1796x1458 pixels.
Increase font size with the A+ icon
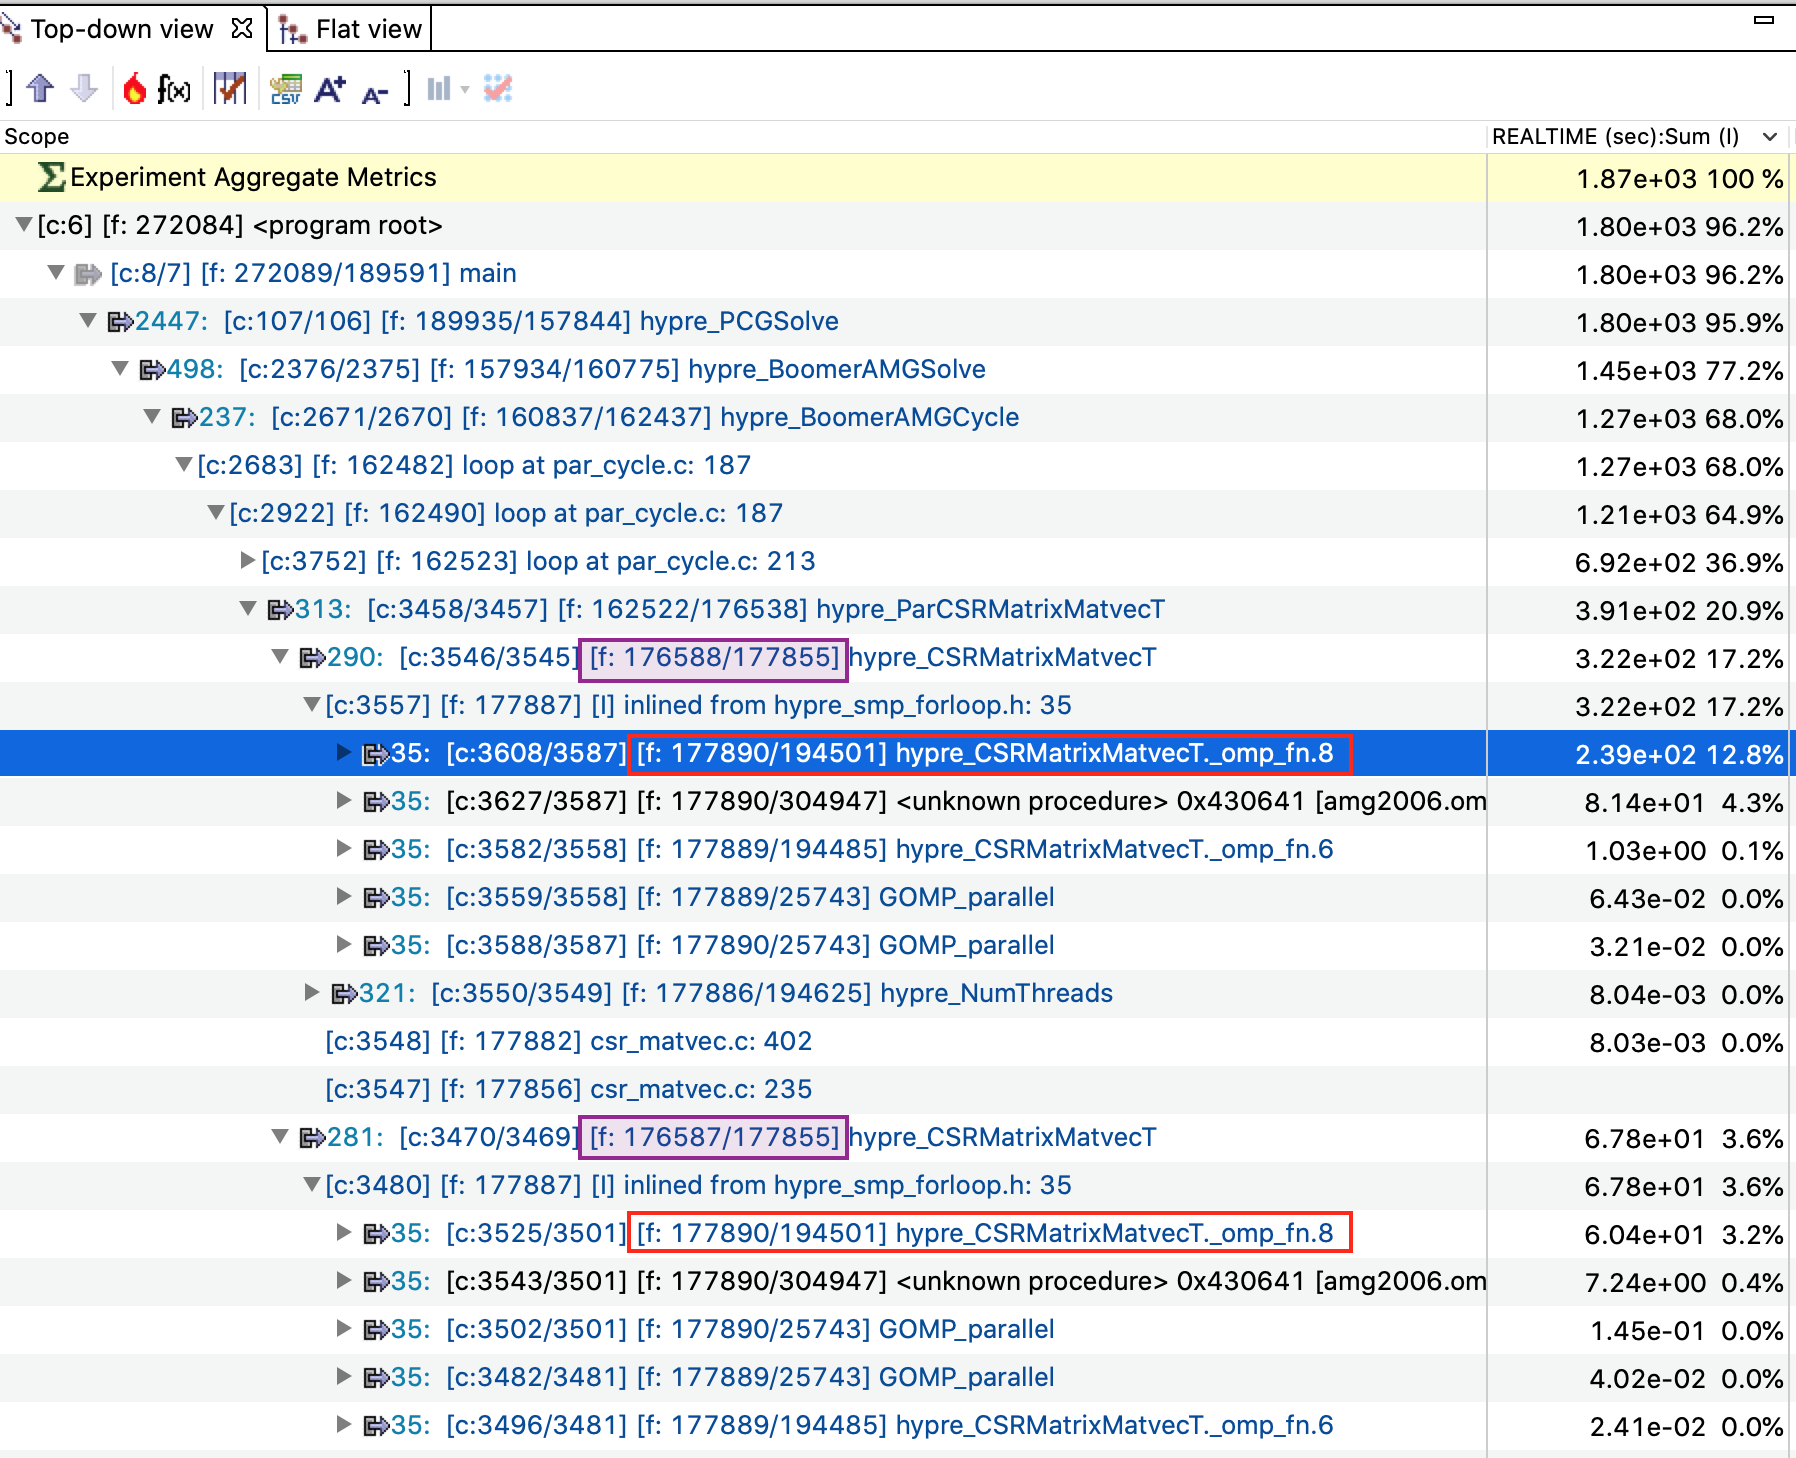pyautogui.click(x=331, y=88)
